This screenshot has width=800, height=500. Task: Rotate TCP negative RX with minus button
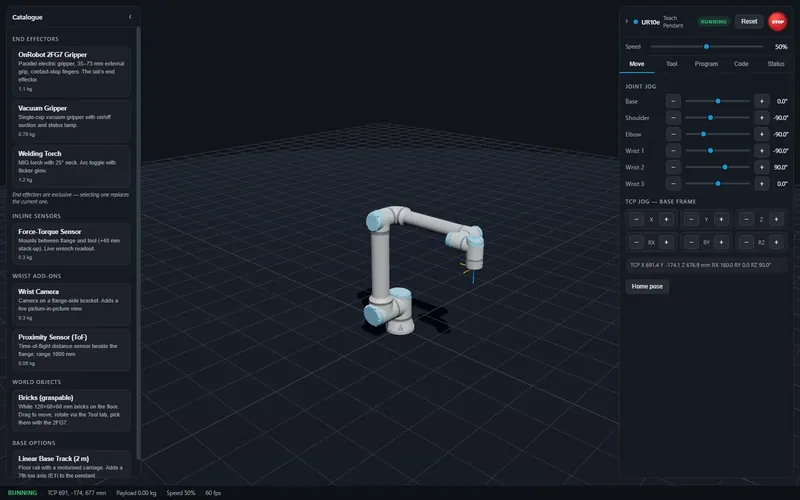point(636,242)
